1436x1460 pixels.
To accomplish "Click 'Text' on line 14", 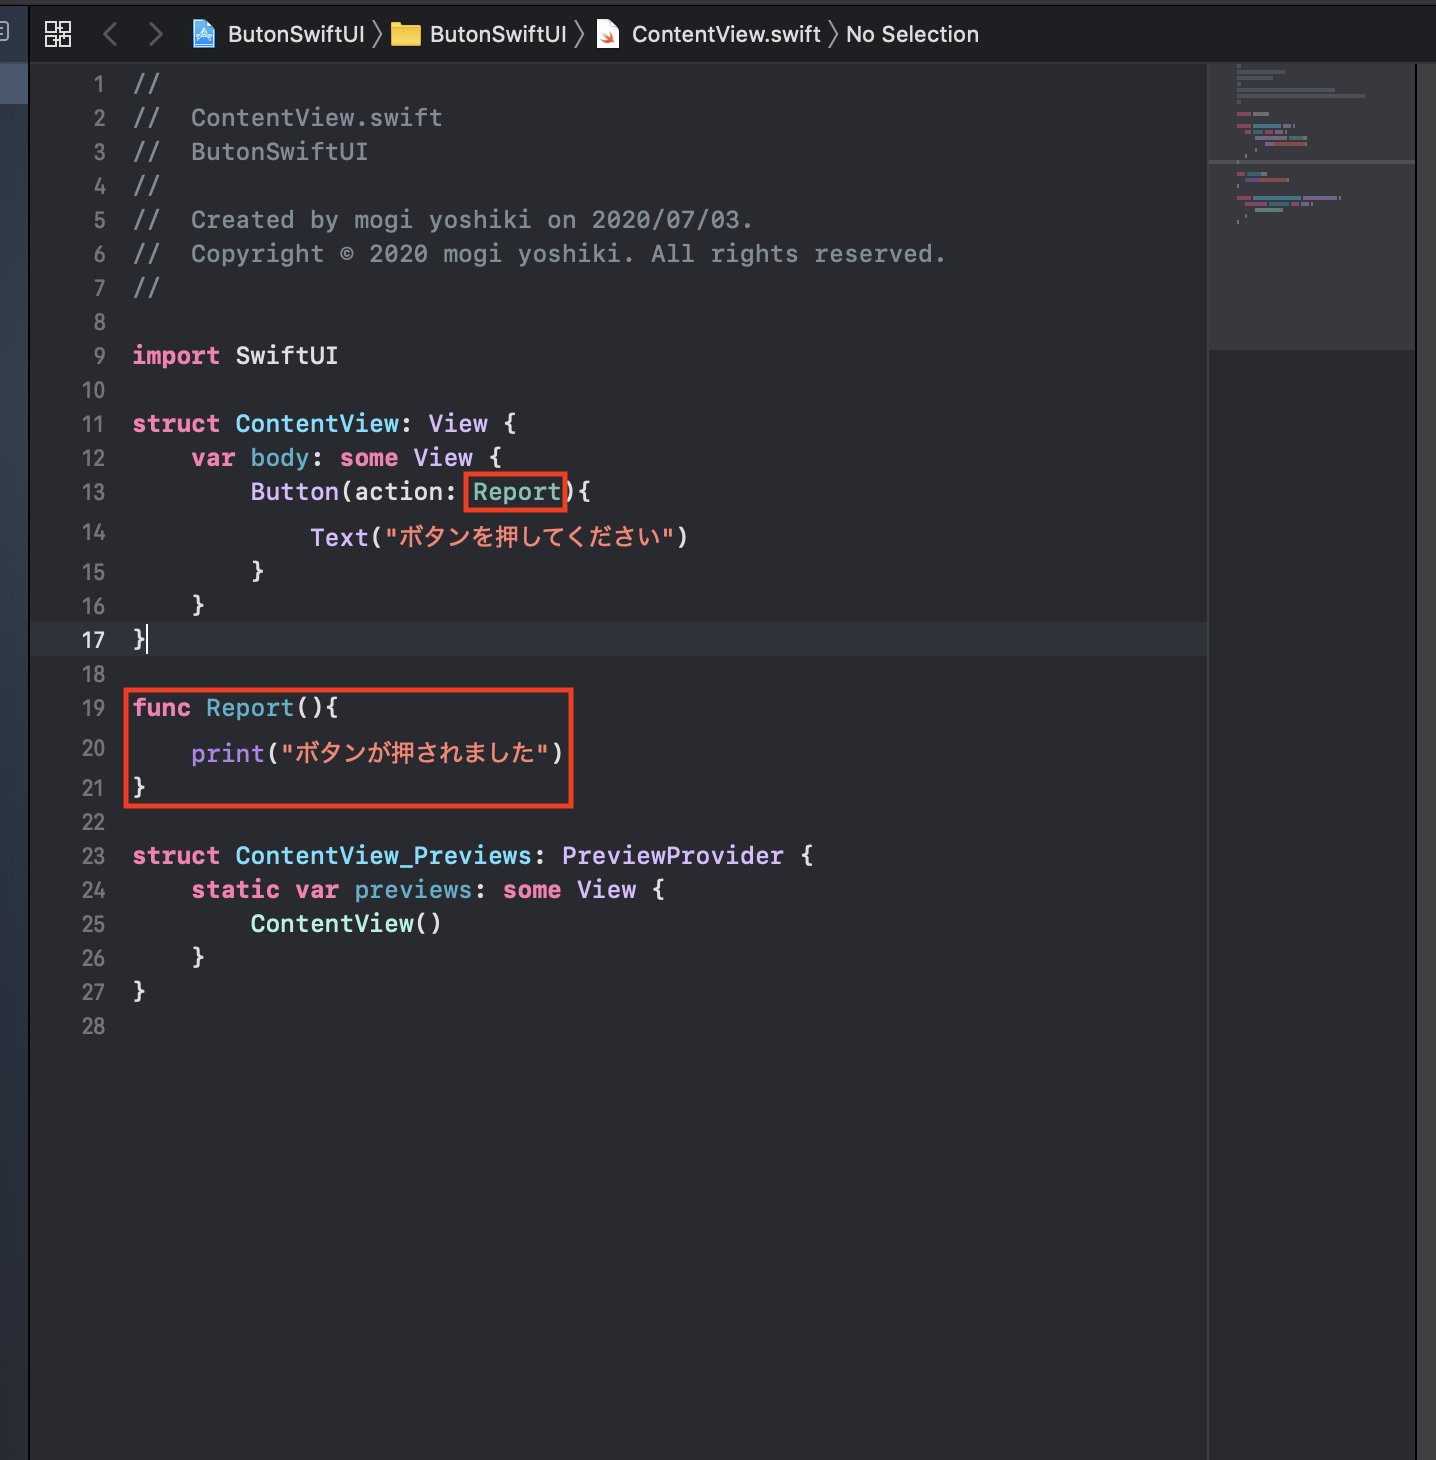I will tap(339, 538).
